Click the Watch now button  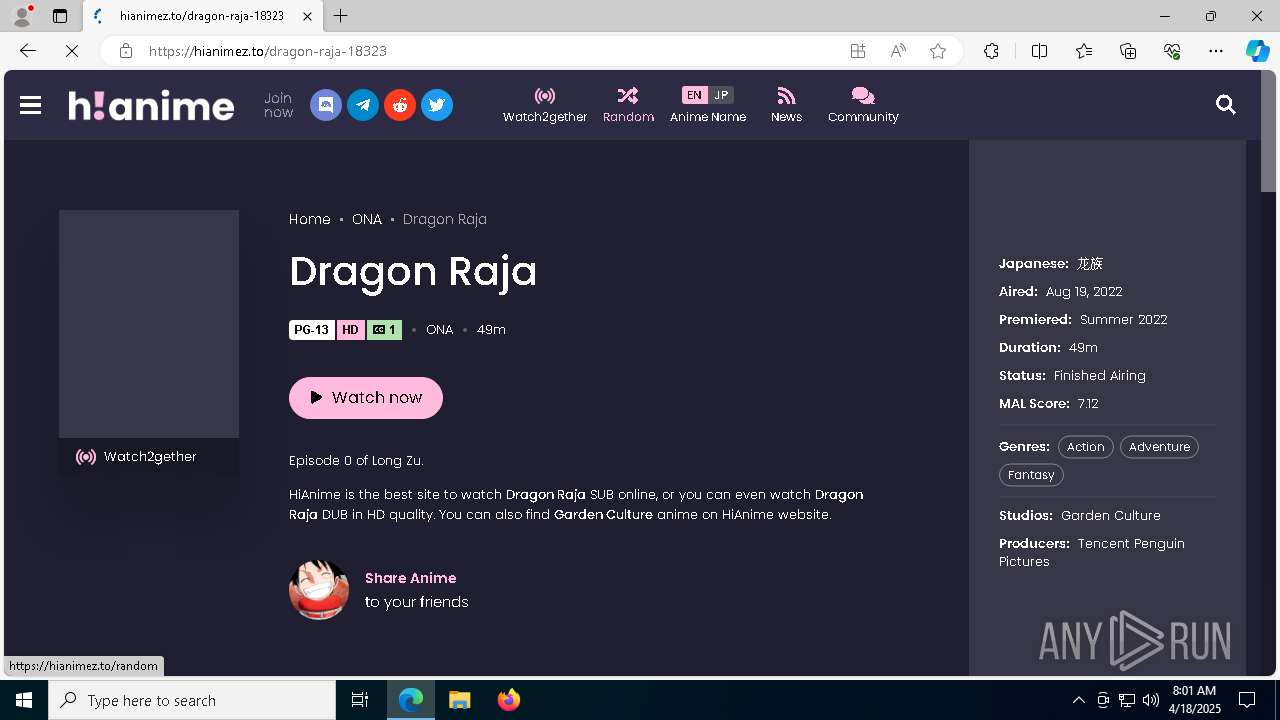point(366,398)
